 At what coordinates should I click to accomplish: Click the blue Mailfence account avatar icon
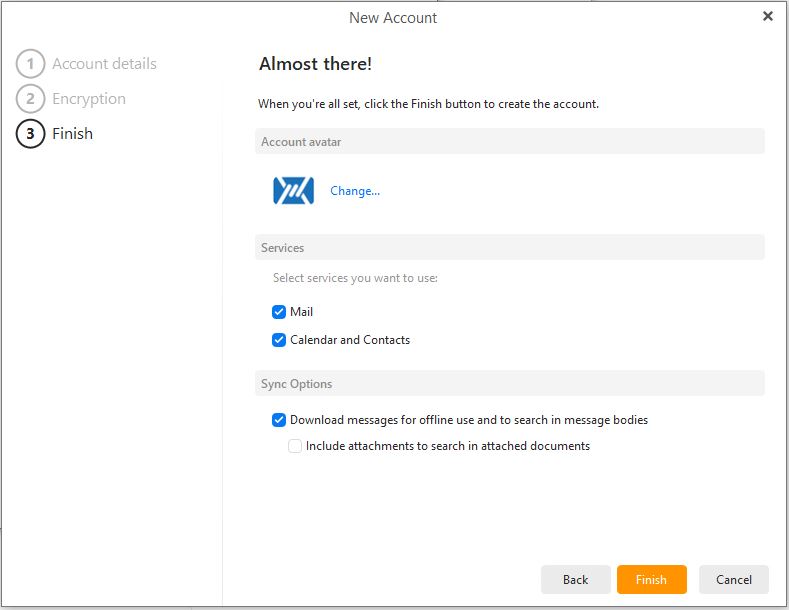pyautogui.click(x=293, y=191)
